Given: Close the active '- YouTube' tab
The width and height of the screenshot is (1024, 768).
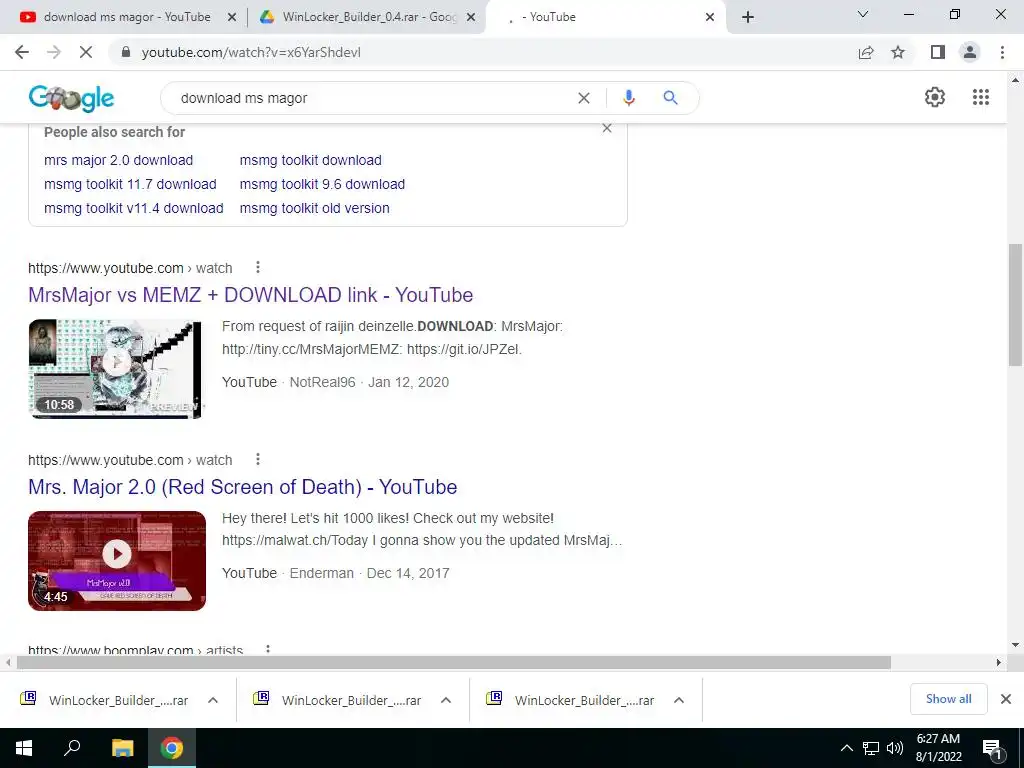Looking at the screenshot, I should click(x=710, y=18).
